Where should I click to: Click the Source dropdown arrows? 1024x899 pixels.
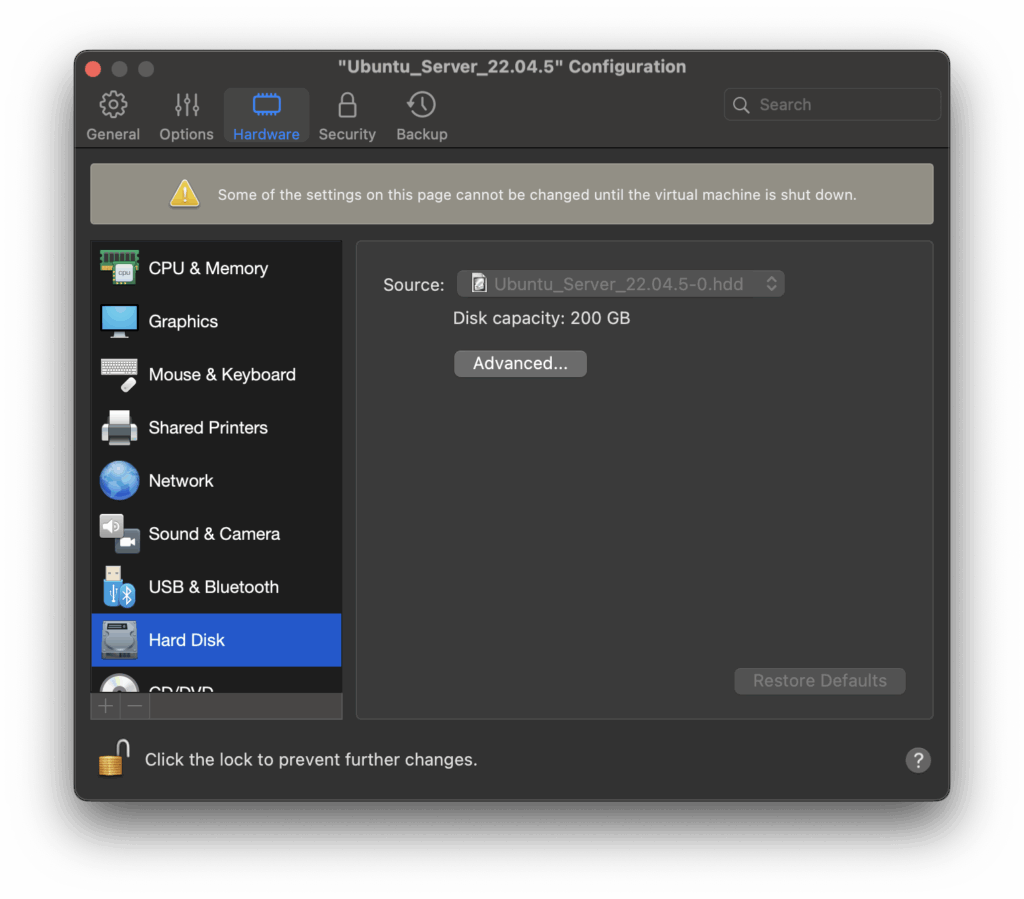[x=771, y=283]
